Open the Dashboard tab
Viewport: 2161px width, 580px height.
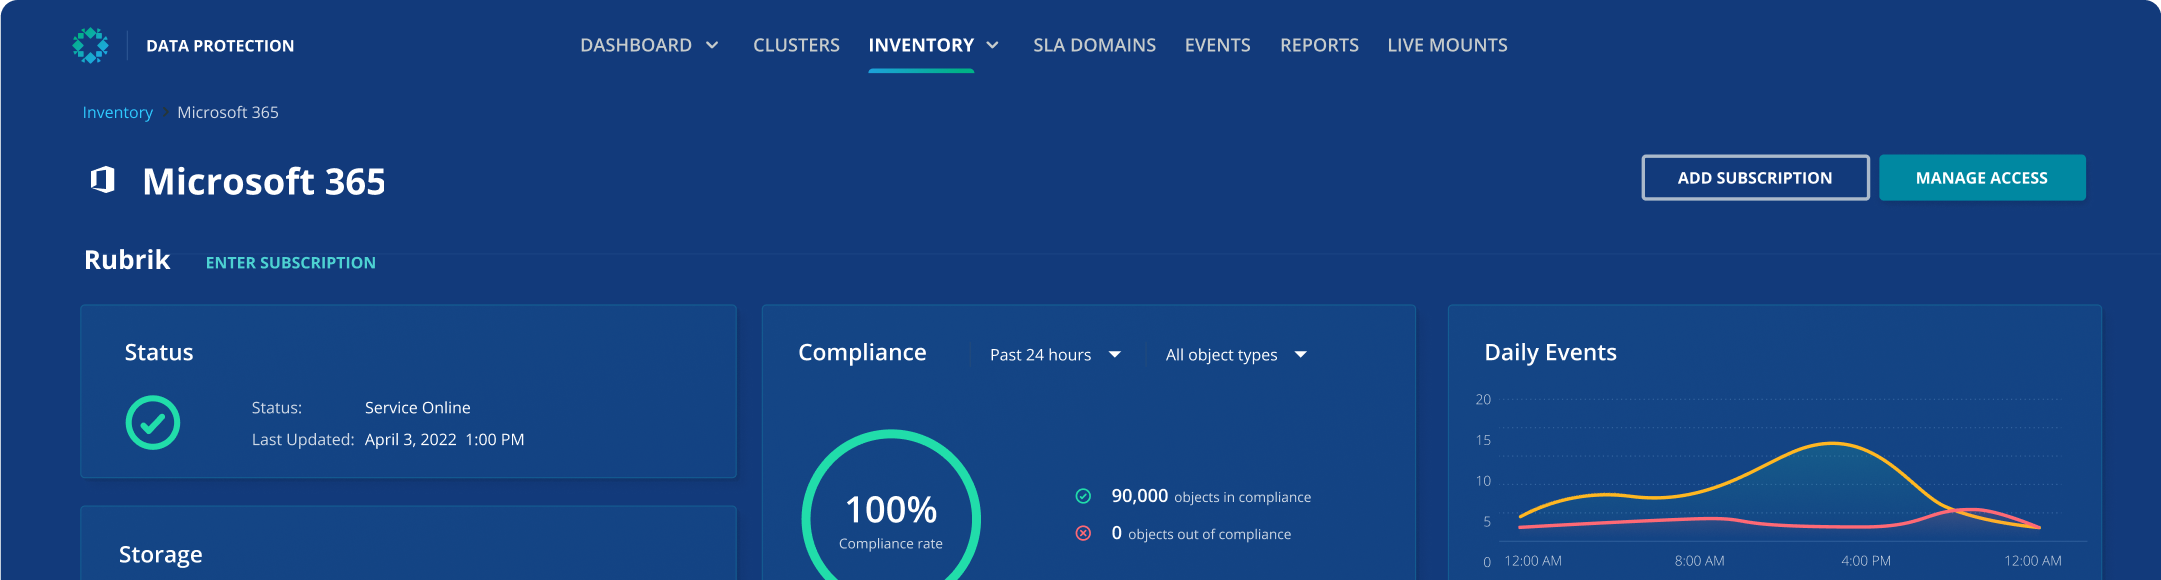(x=636, y=45)
